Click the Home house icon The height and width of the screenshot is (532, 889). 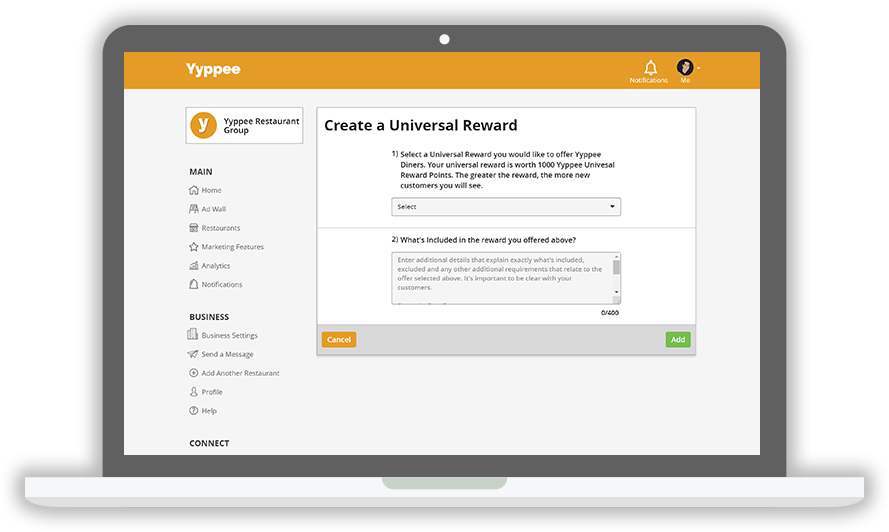[x=193, y=190]
